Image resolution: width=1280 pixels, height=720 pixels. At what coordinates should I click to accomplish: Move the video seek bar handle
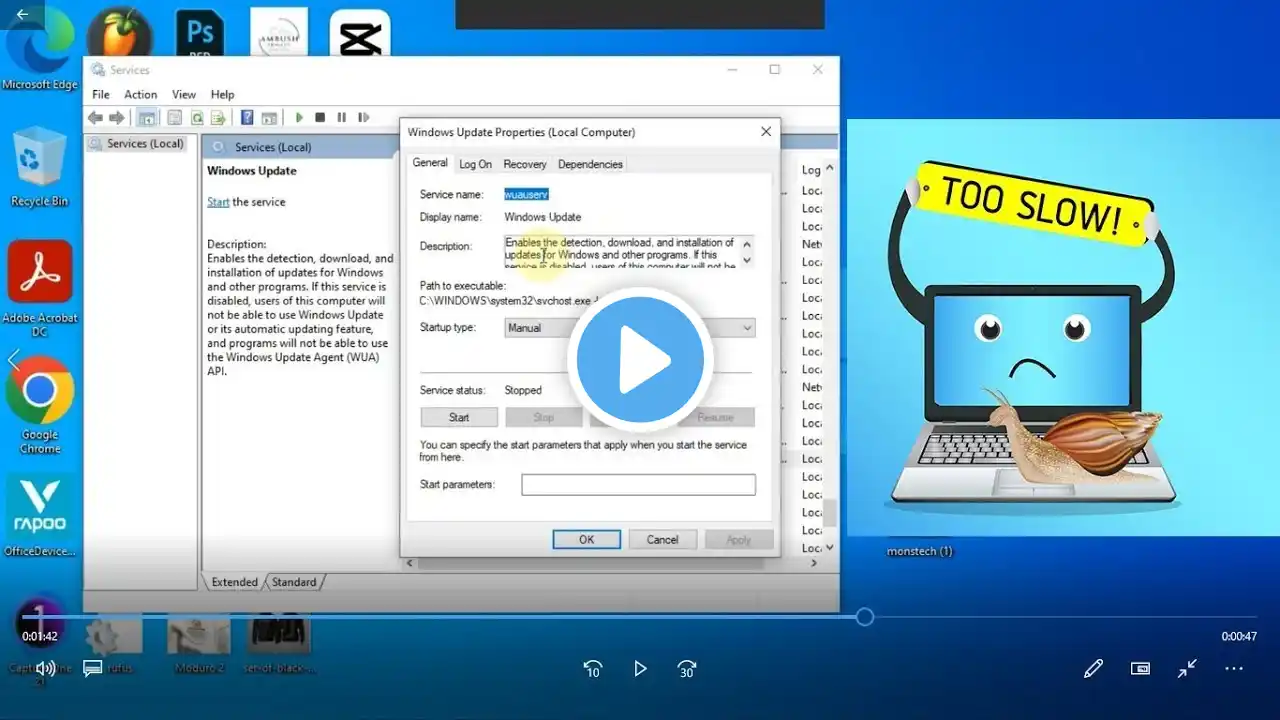pos(865,617)
